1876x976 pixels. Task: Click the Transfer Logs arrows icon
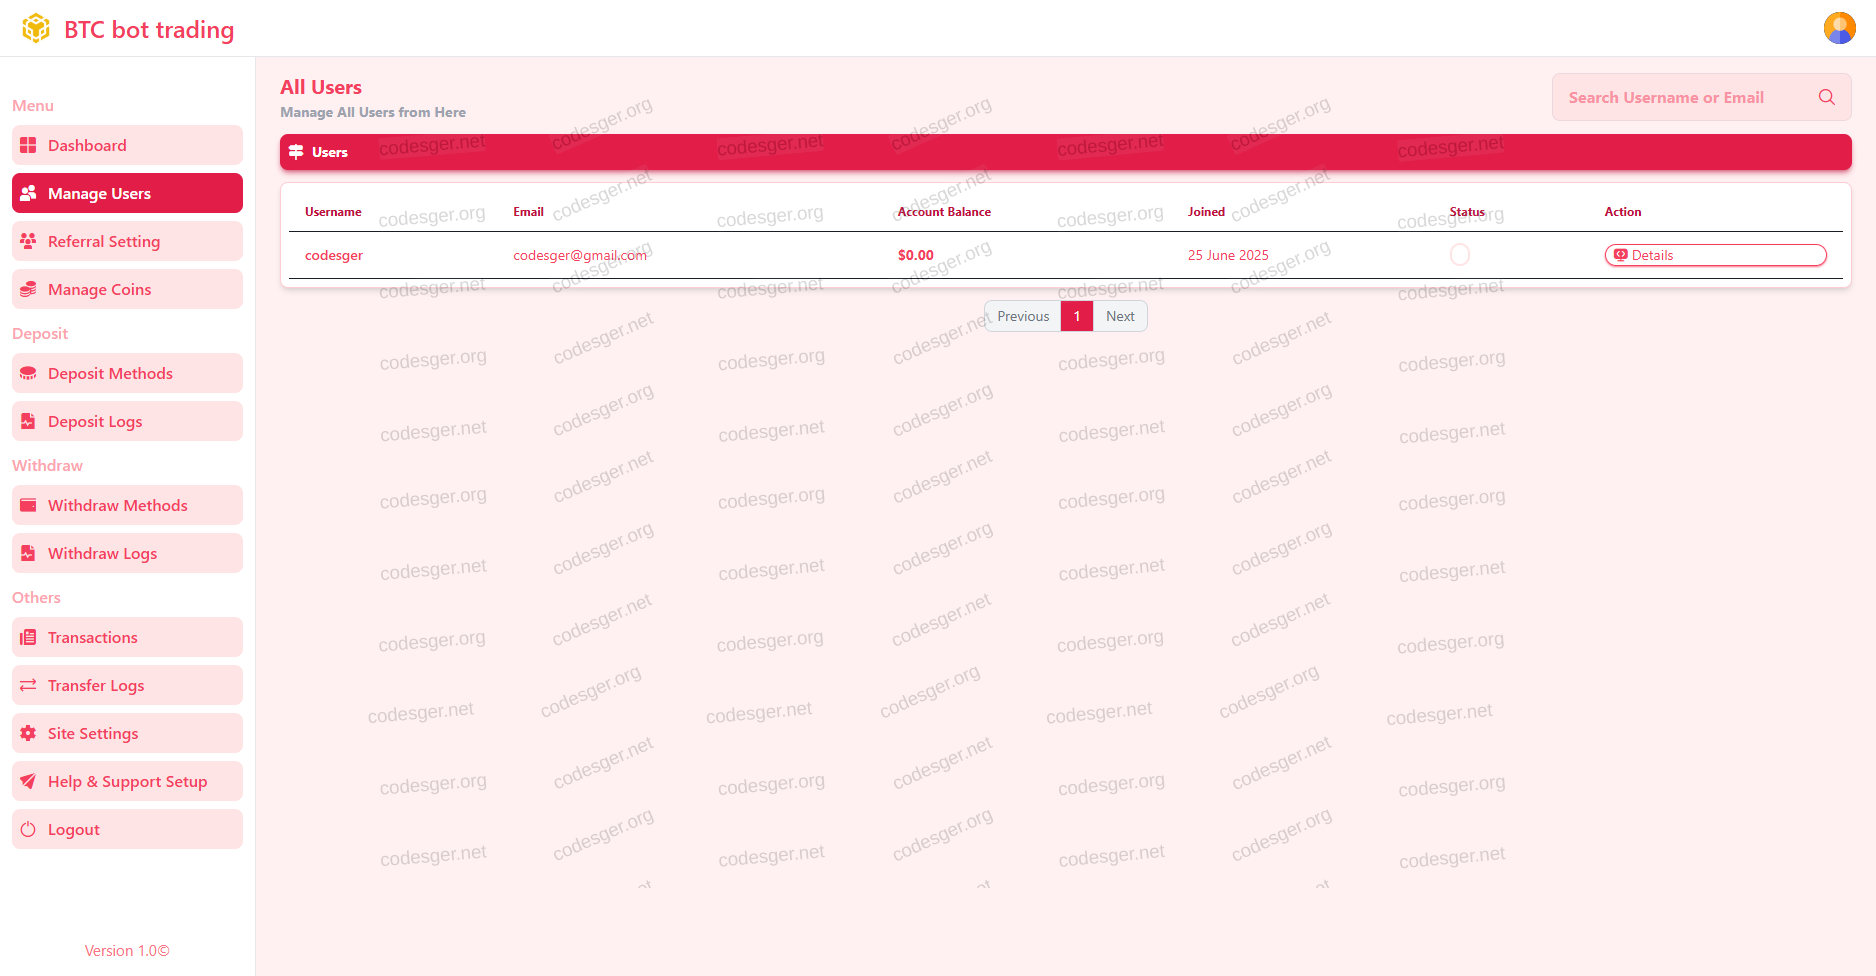[x=28, y=686]
